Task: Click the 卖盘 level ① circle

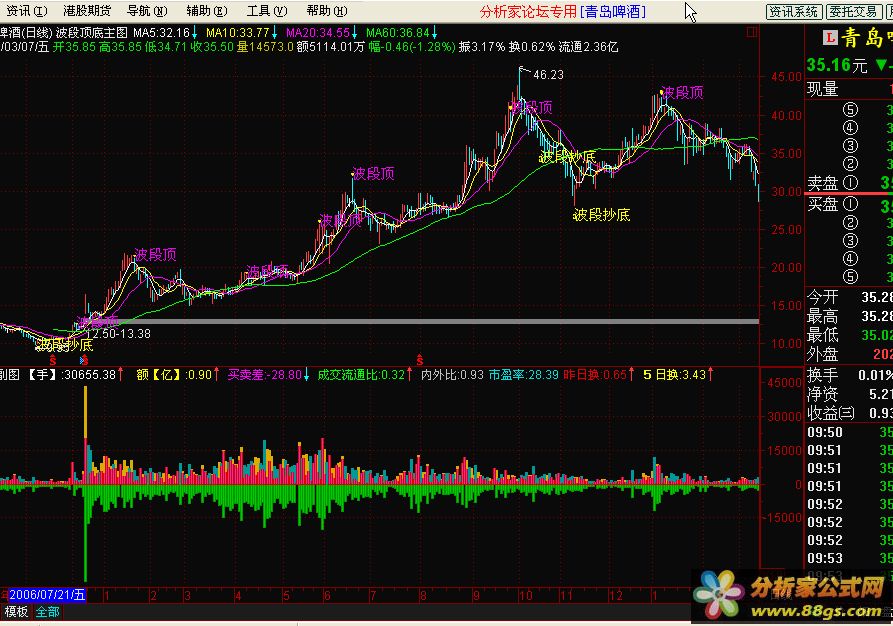Action: [x=850, y=183]
